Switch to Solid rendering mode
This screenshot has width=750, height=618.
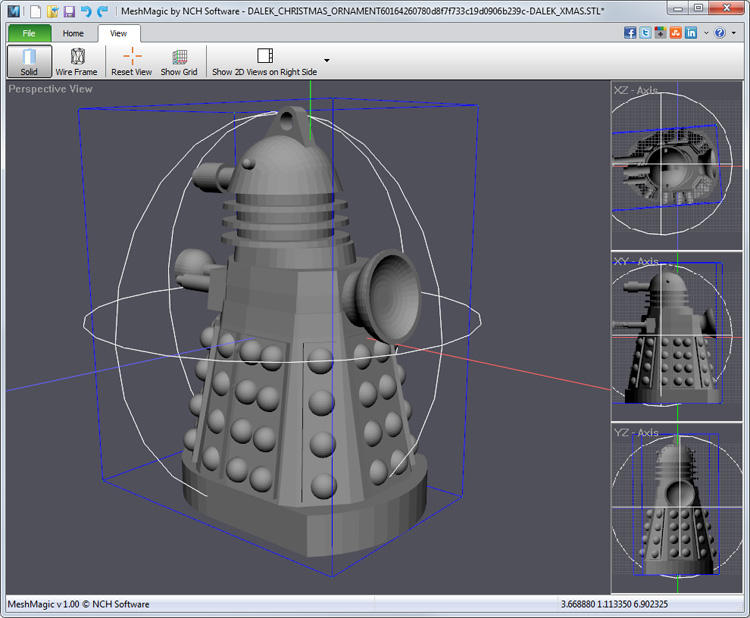[x=29, y=62]
